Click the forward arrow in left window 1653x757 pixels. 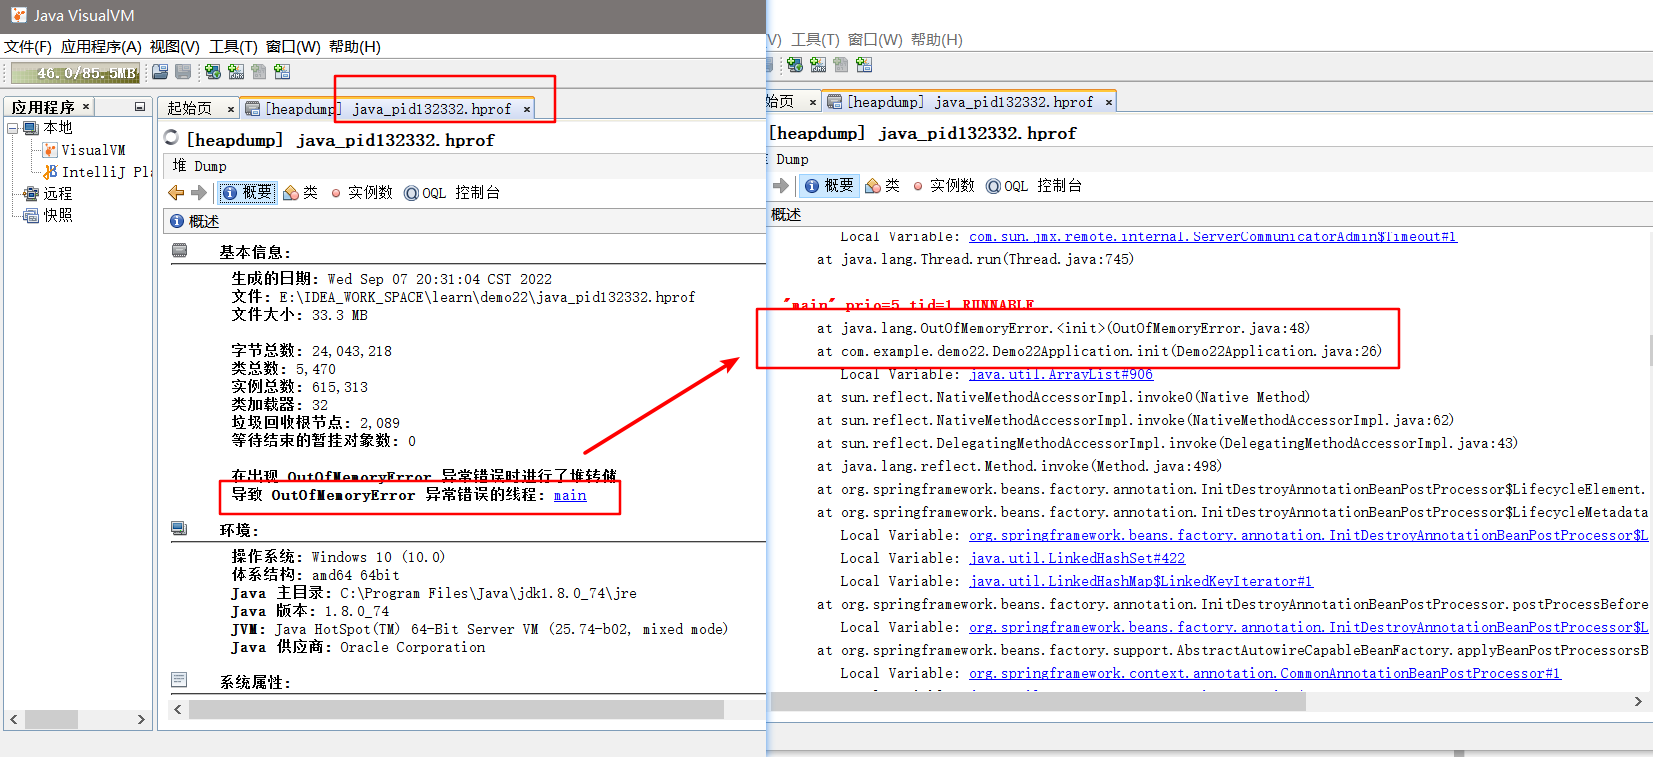pyautogui.click(x=198, y=193)
